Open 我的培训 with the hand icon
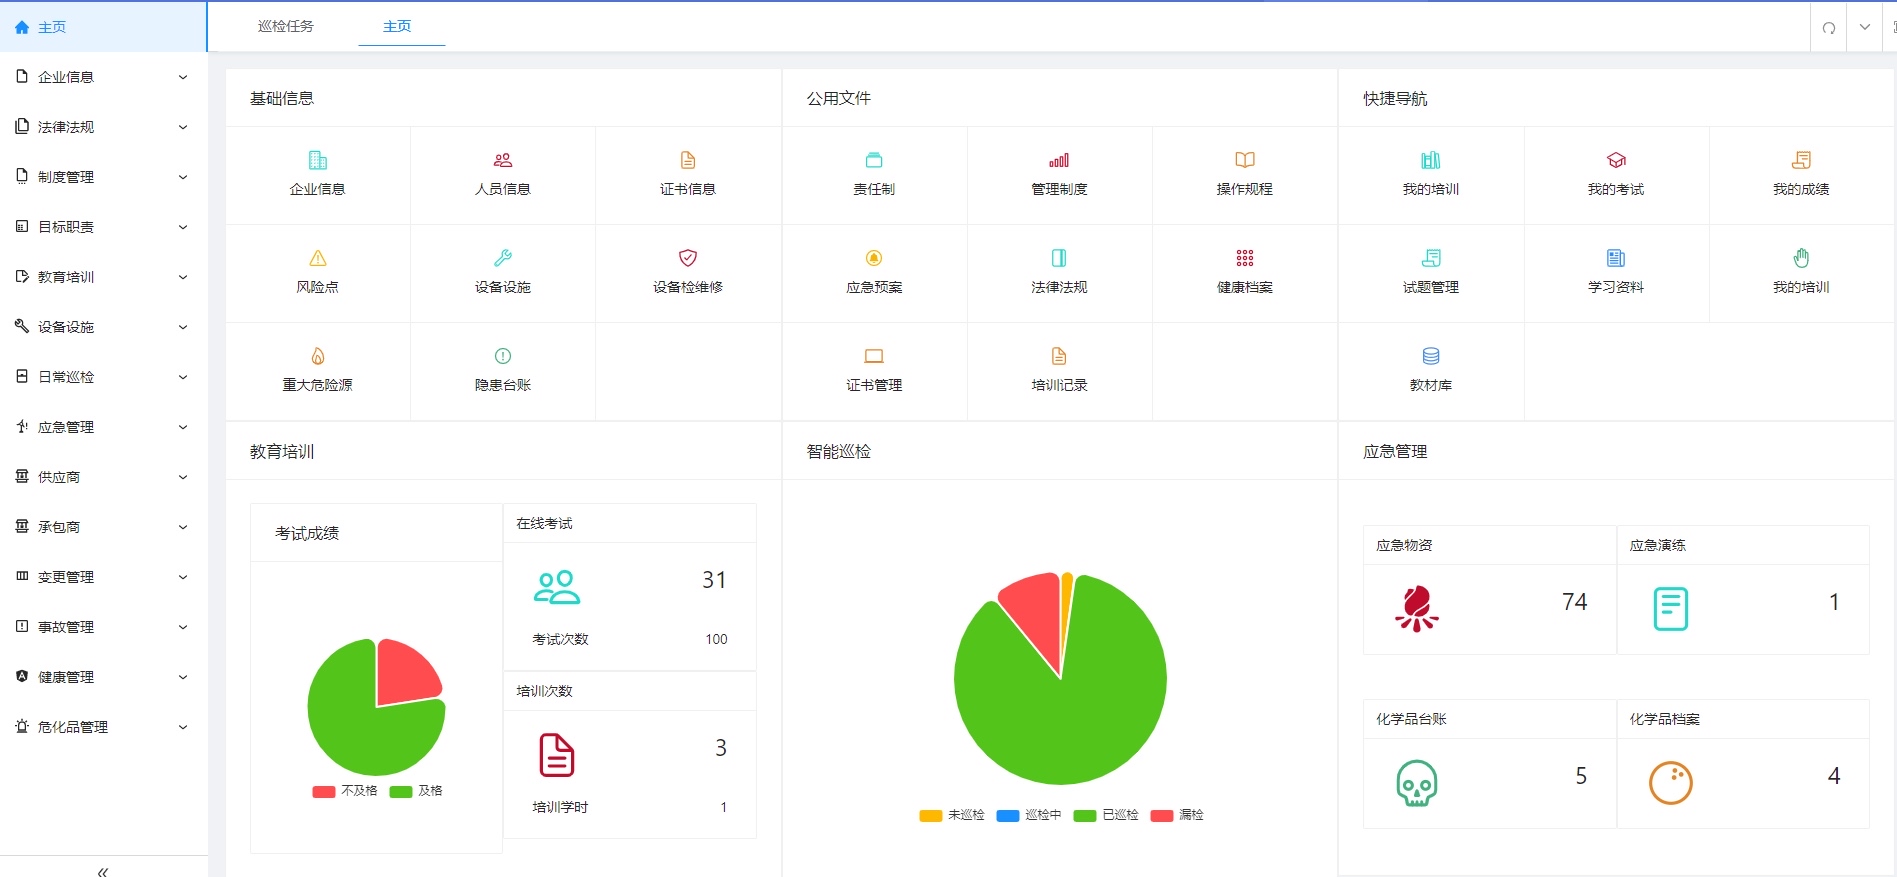Screen dimensions: 1897x877 pos(1801,258)
